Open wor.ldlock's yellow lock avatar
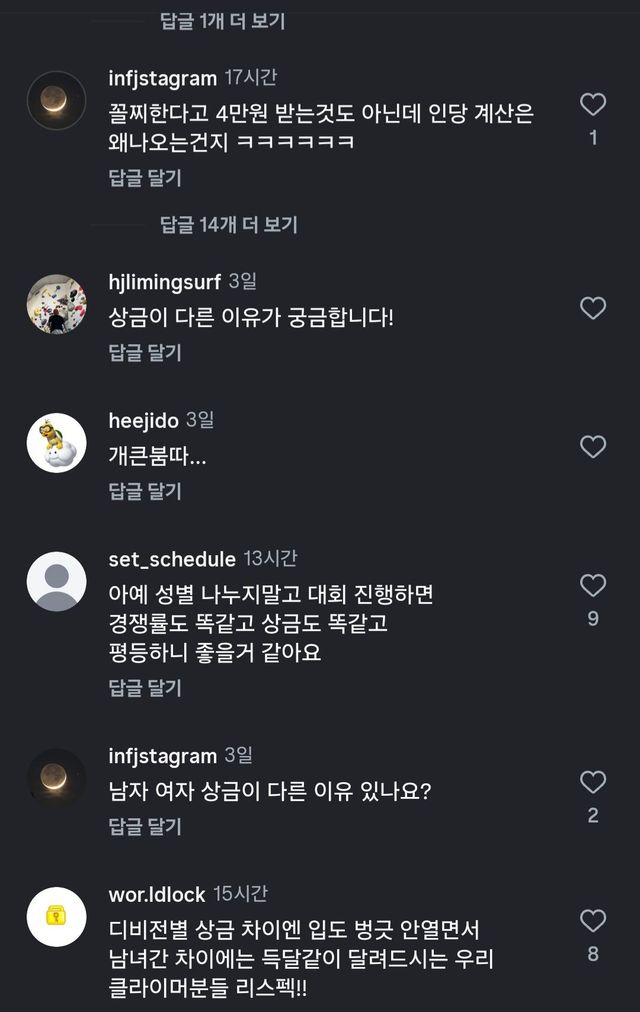Screen dimensions: 640x1012 tap(56, 916)
